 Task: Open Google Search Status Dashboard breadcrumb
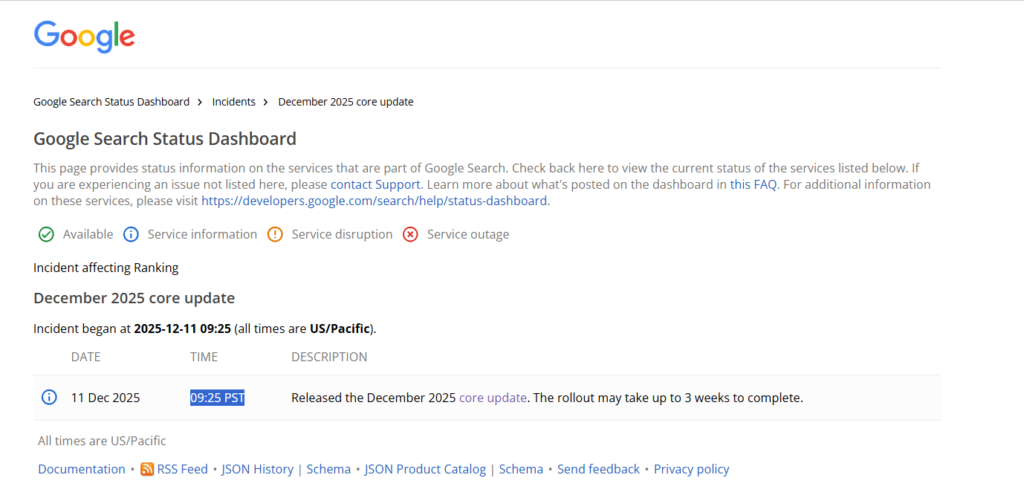tap(111, 102)
